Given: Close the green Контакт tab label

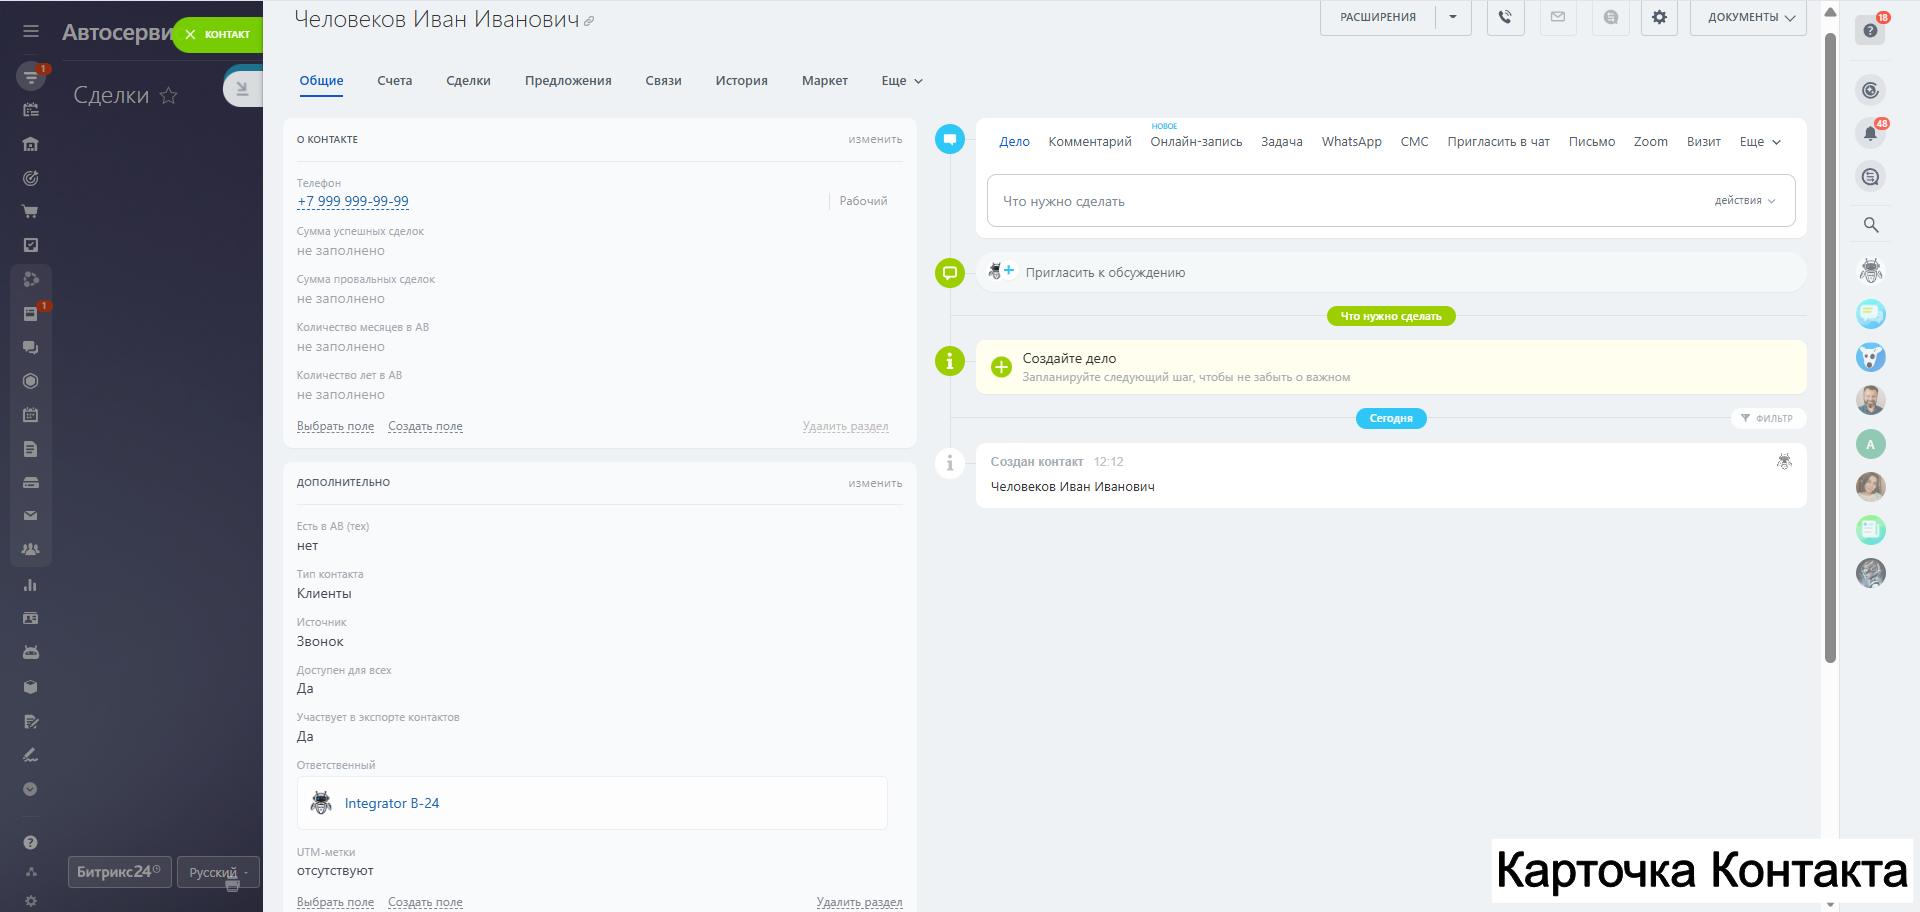Looking at the screenshot, I should coord(191,35).
